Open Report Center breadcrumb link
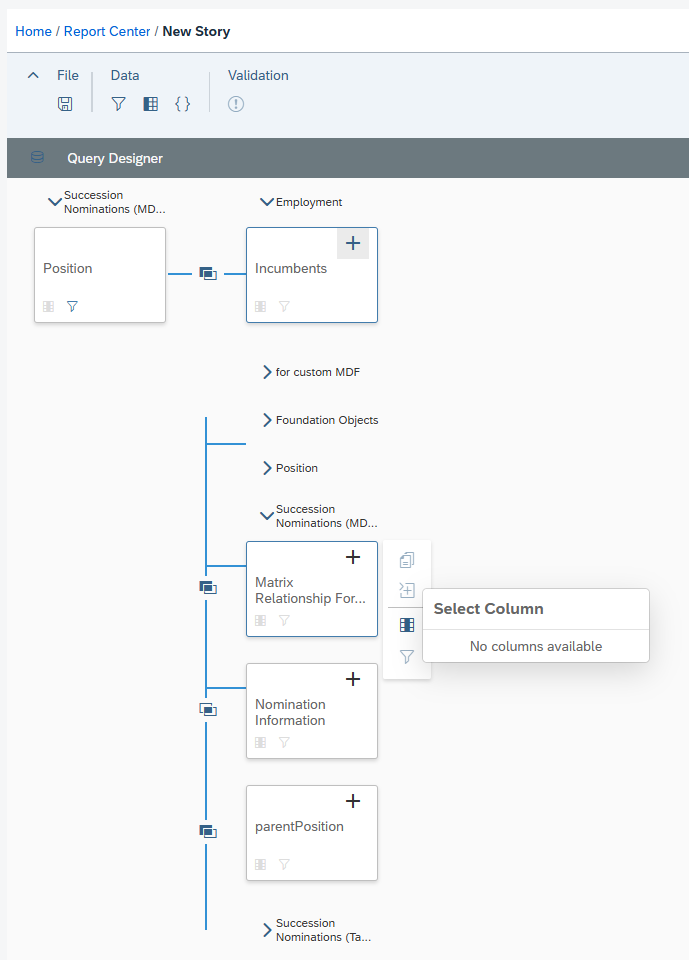 coord(107,31)
